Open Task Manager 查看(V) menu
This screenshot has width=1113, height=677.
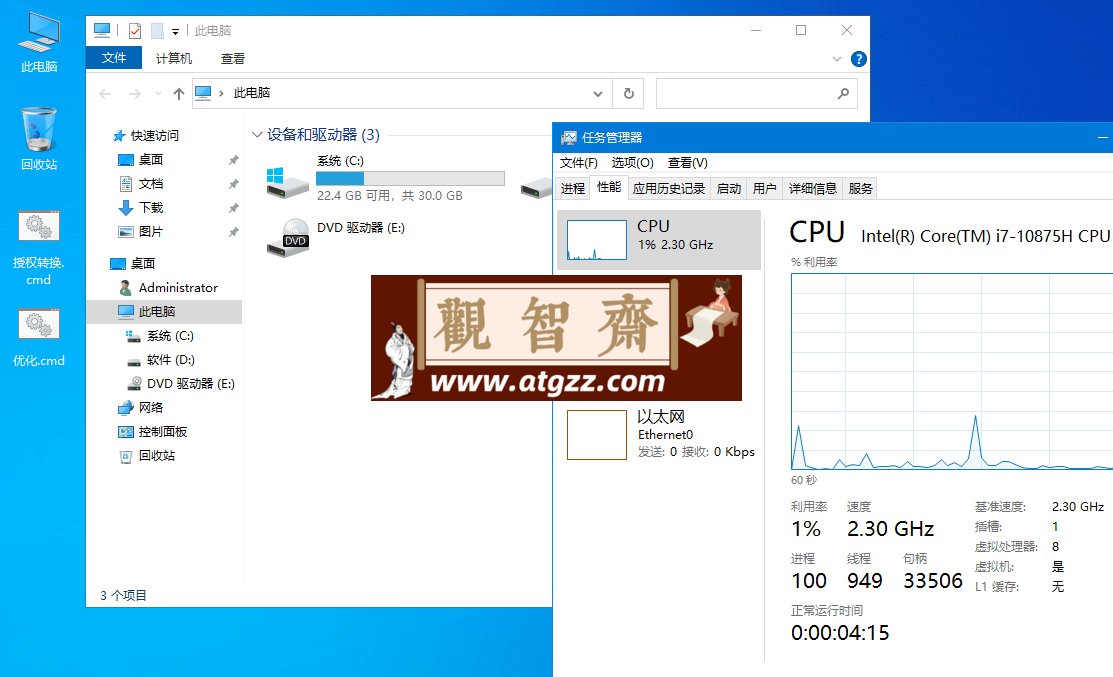687,163
